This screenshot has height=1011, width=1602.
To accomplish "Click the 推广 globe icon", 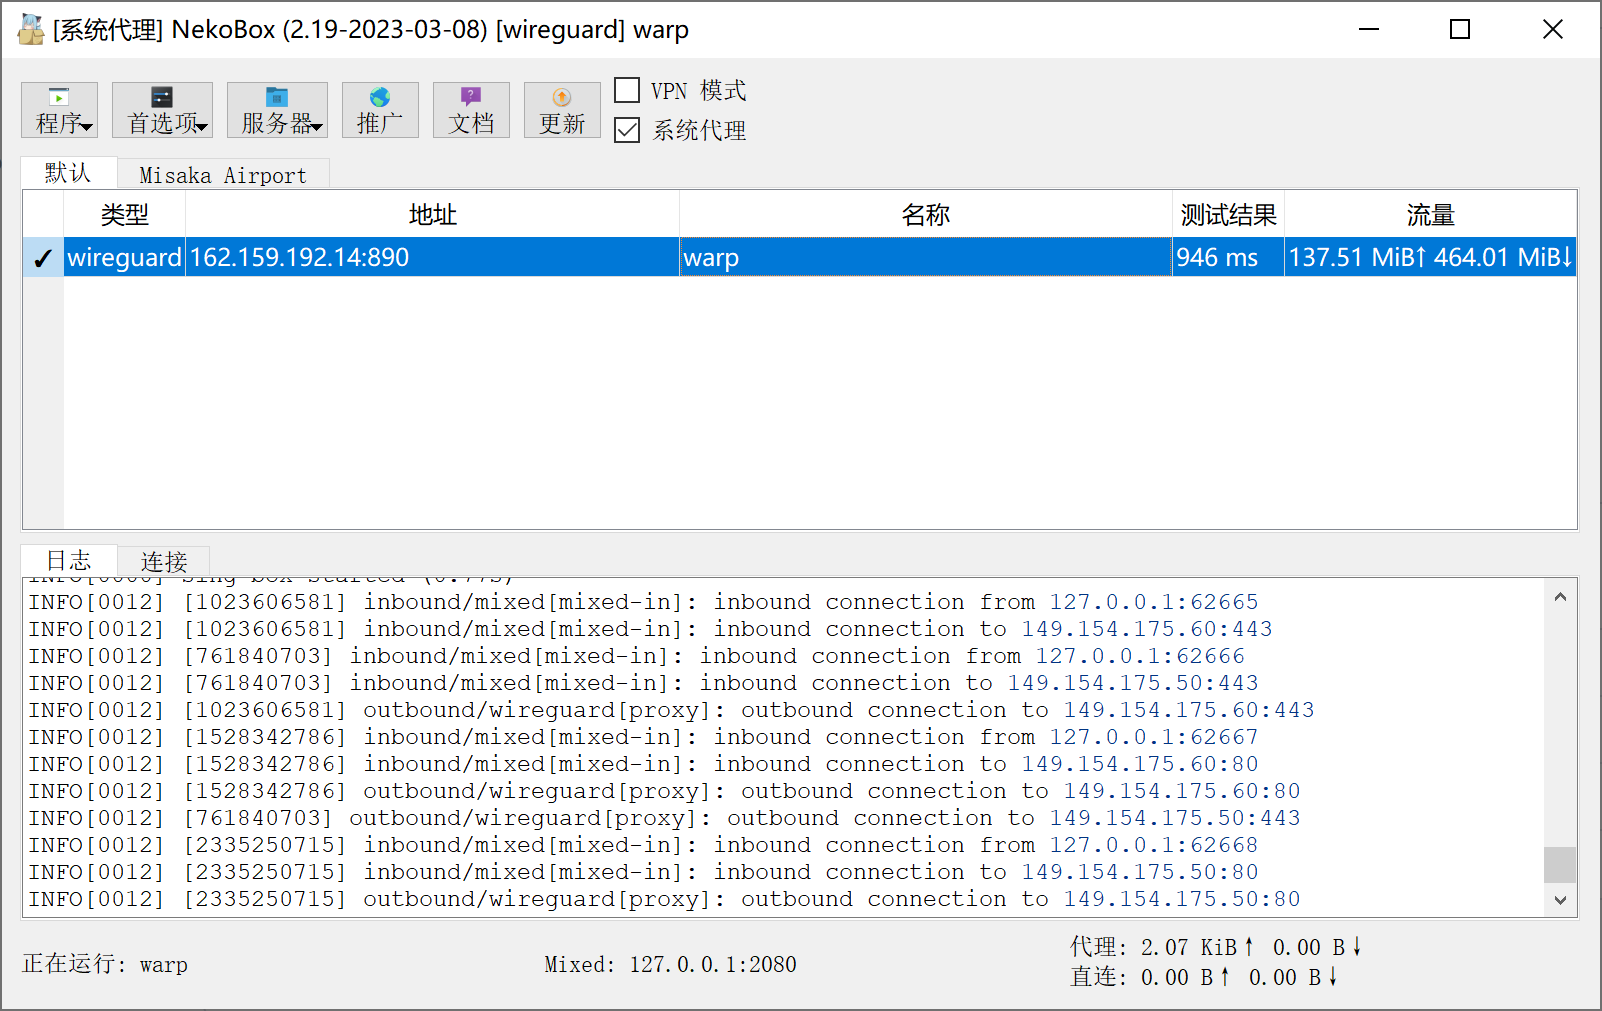I will pyautogui.click(x=380, y=98).
